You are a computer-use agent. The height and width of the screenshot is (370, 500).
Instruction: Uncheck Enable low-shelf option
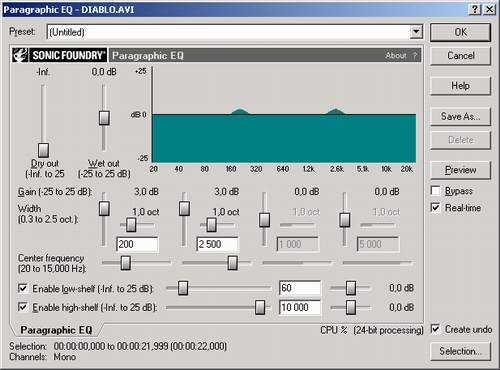pos(23,288)
